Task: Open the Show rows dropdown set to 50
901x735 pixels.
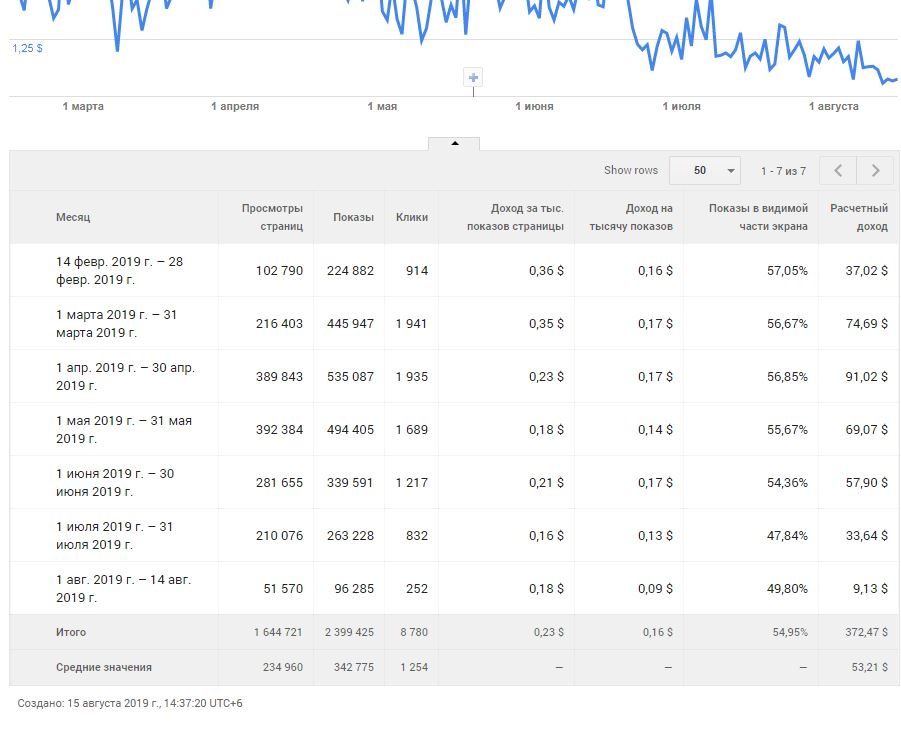Action: 704,171
